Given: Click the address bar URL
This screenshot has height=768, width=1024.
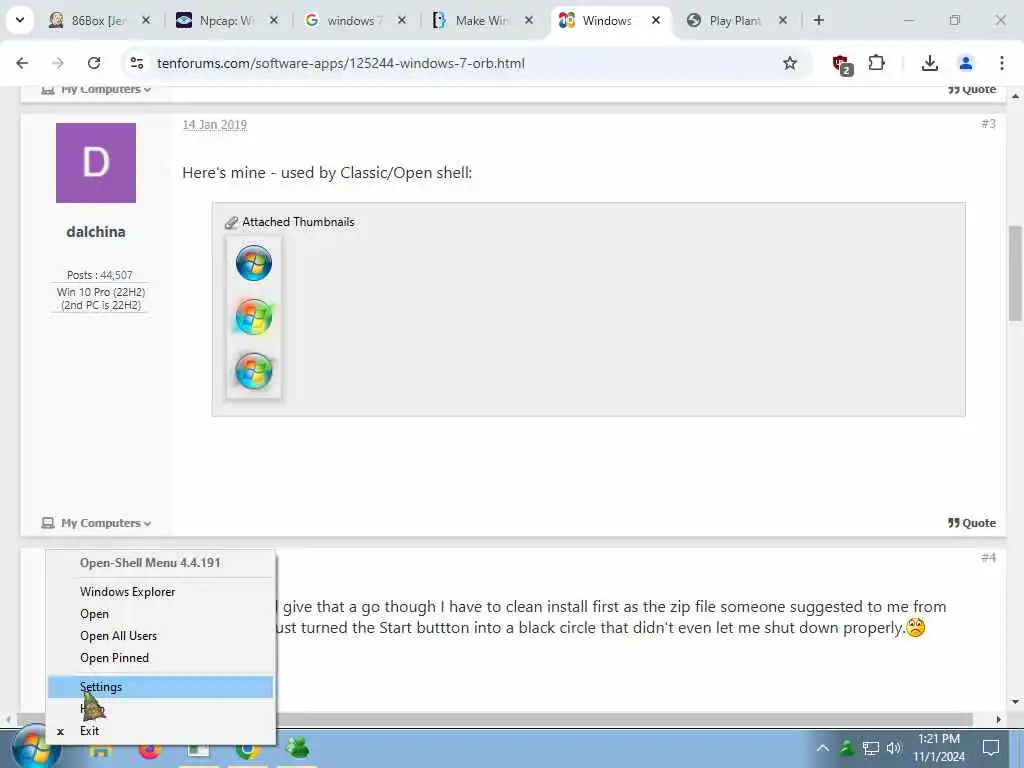Looking at the screenshot, I should click(x=340, y=63).
